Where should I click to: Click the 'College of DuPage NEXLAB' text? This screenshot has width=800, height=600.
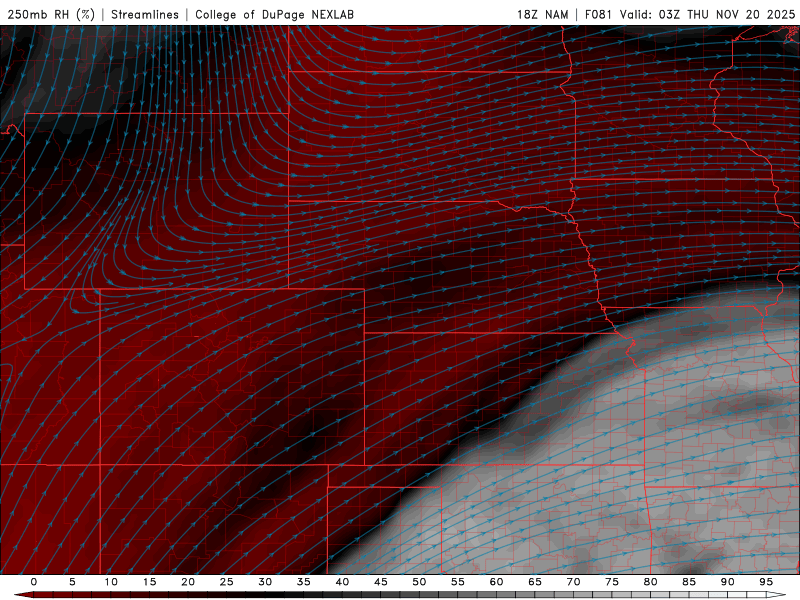coord(274,14)
